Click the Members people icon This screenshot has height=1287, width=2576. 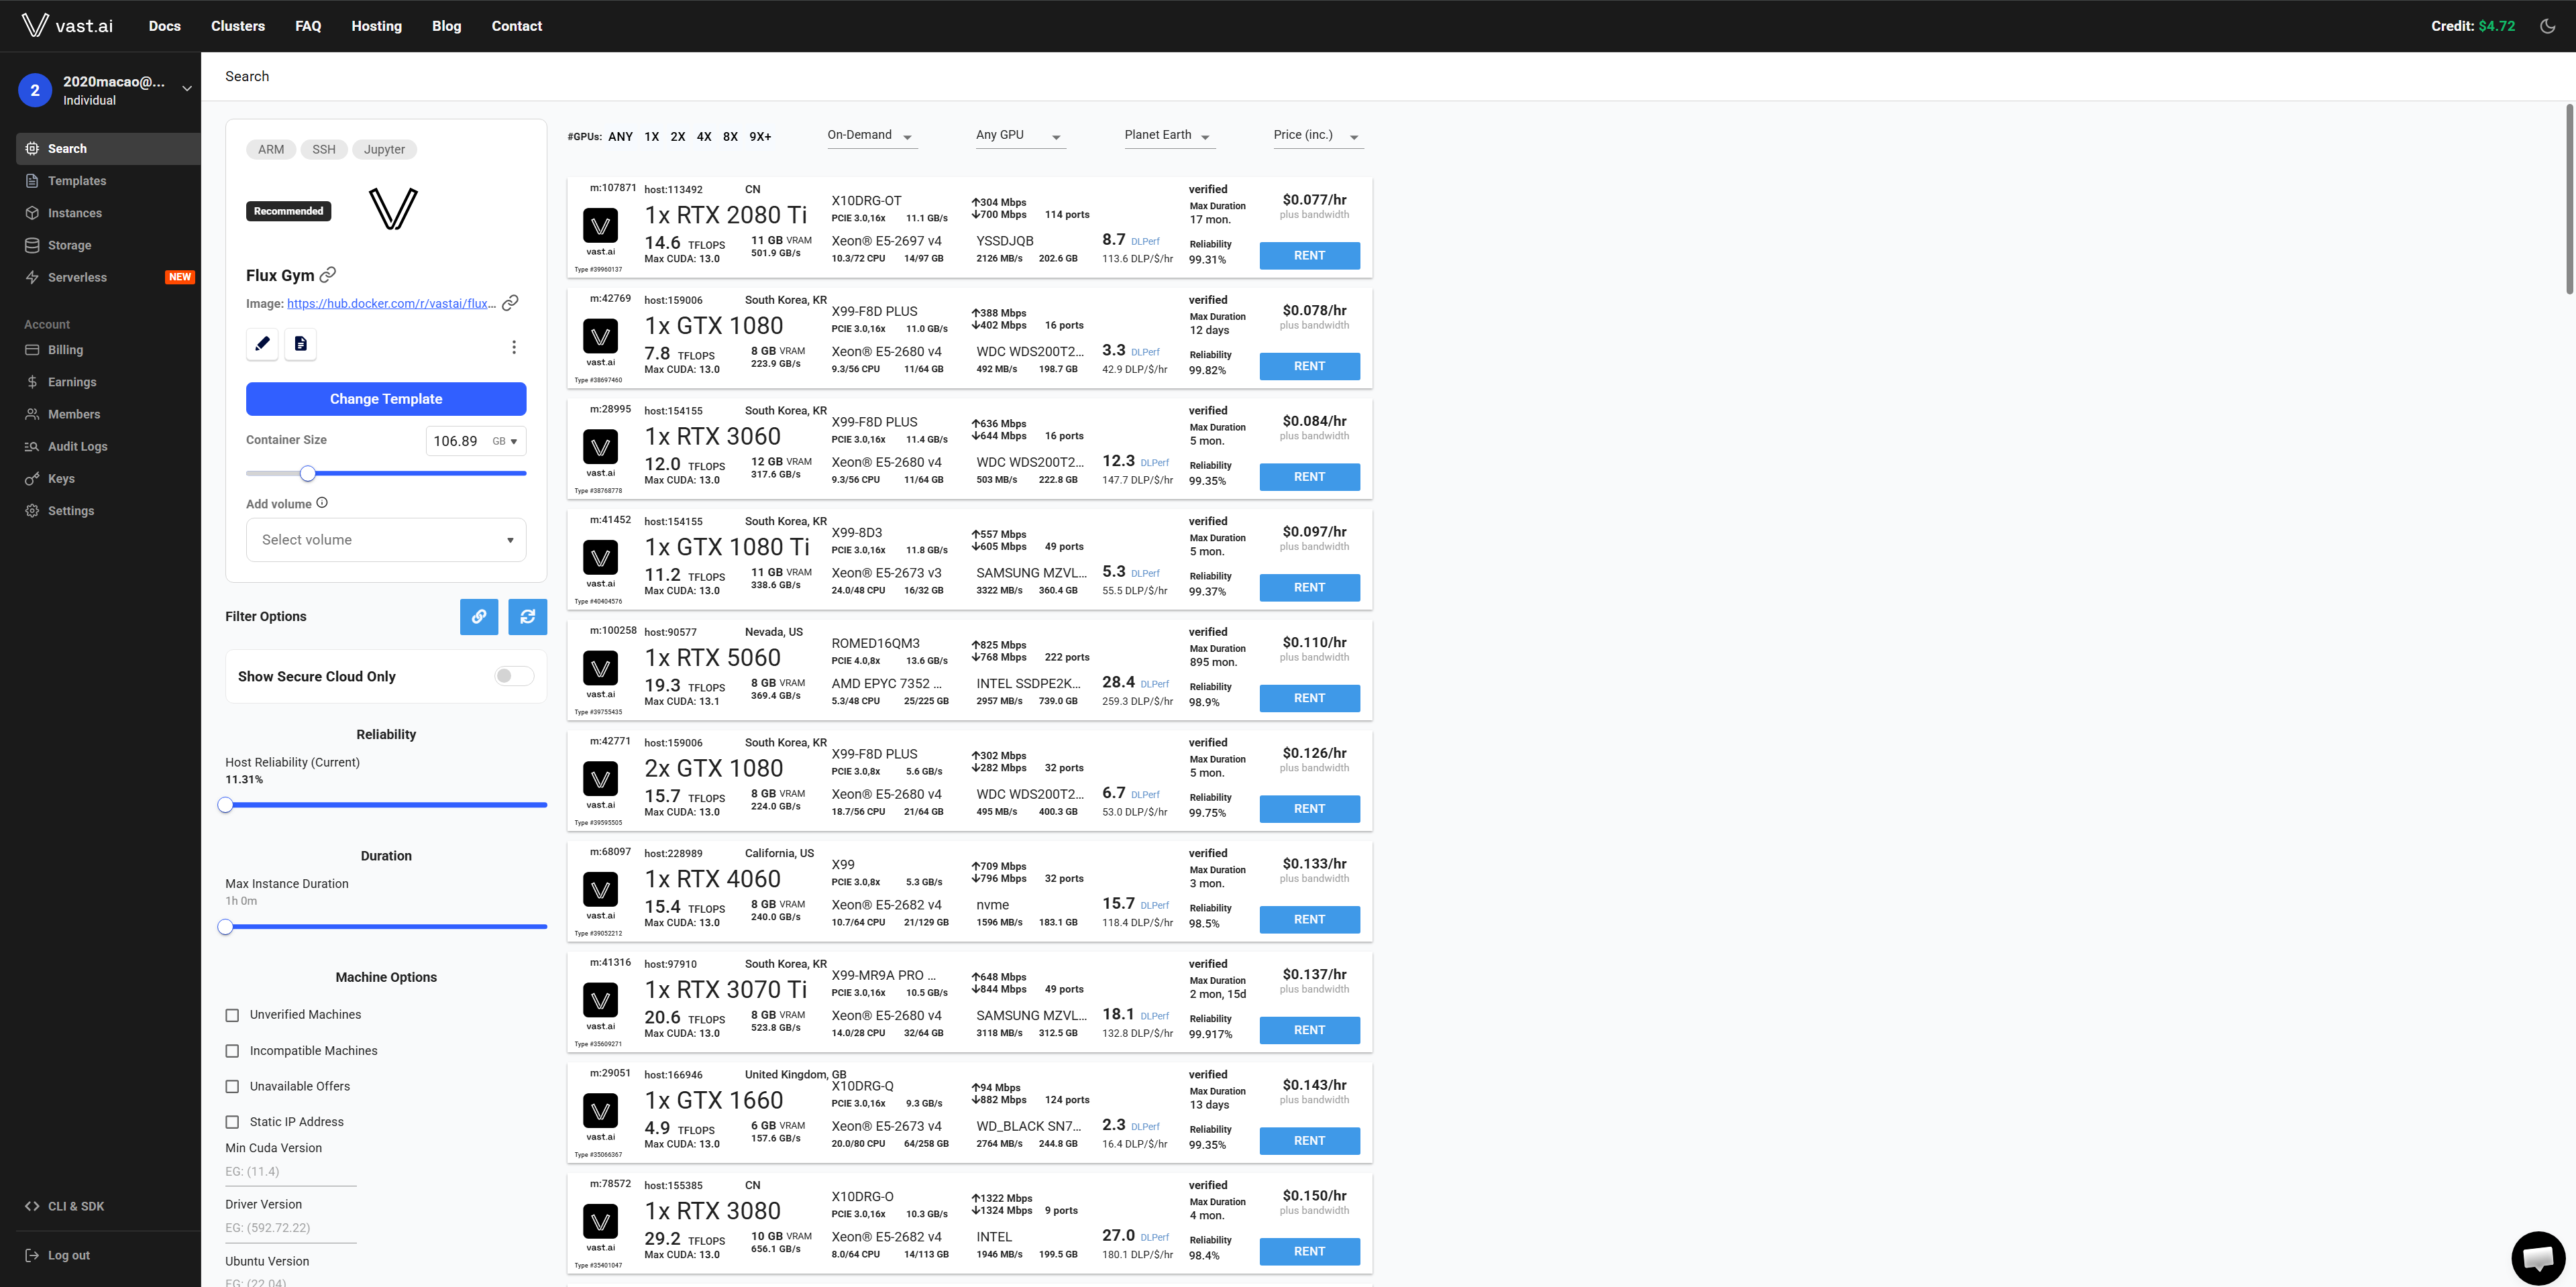point(32,414)
